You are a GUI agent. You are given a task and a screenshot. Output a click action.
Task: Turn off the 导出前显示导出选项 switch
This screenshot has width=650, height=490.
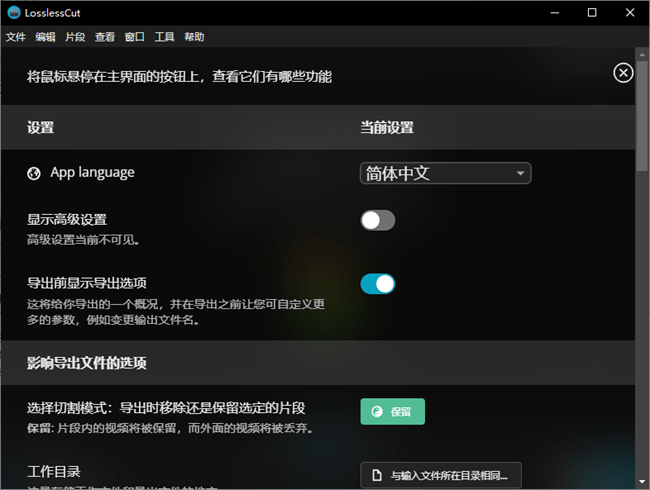tap(378, 284)
